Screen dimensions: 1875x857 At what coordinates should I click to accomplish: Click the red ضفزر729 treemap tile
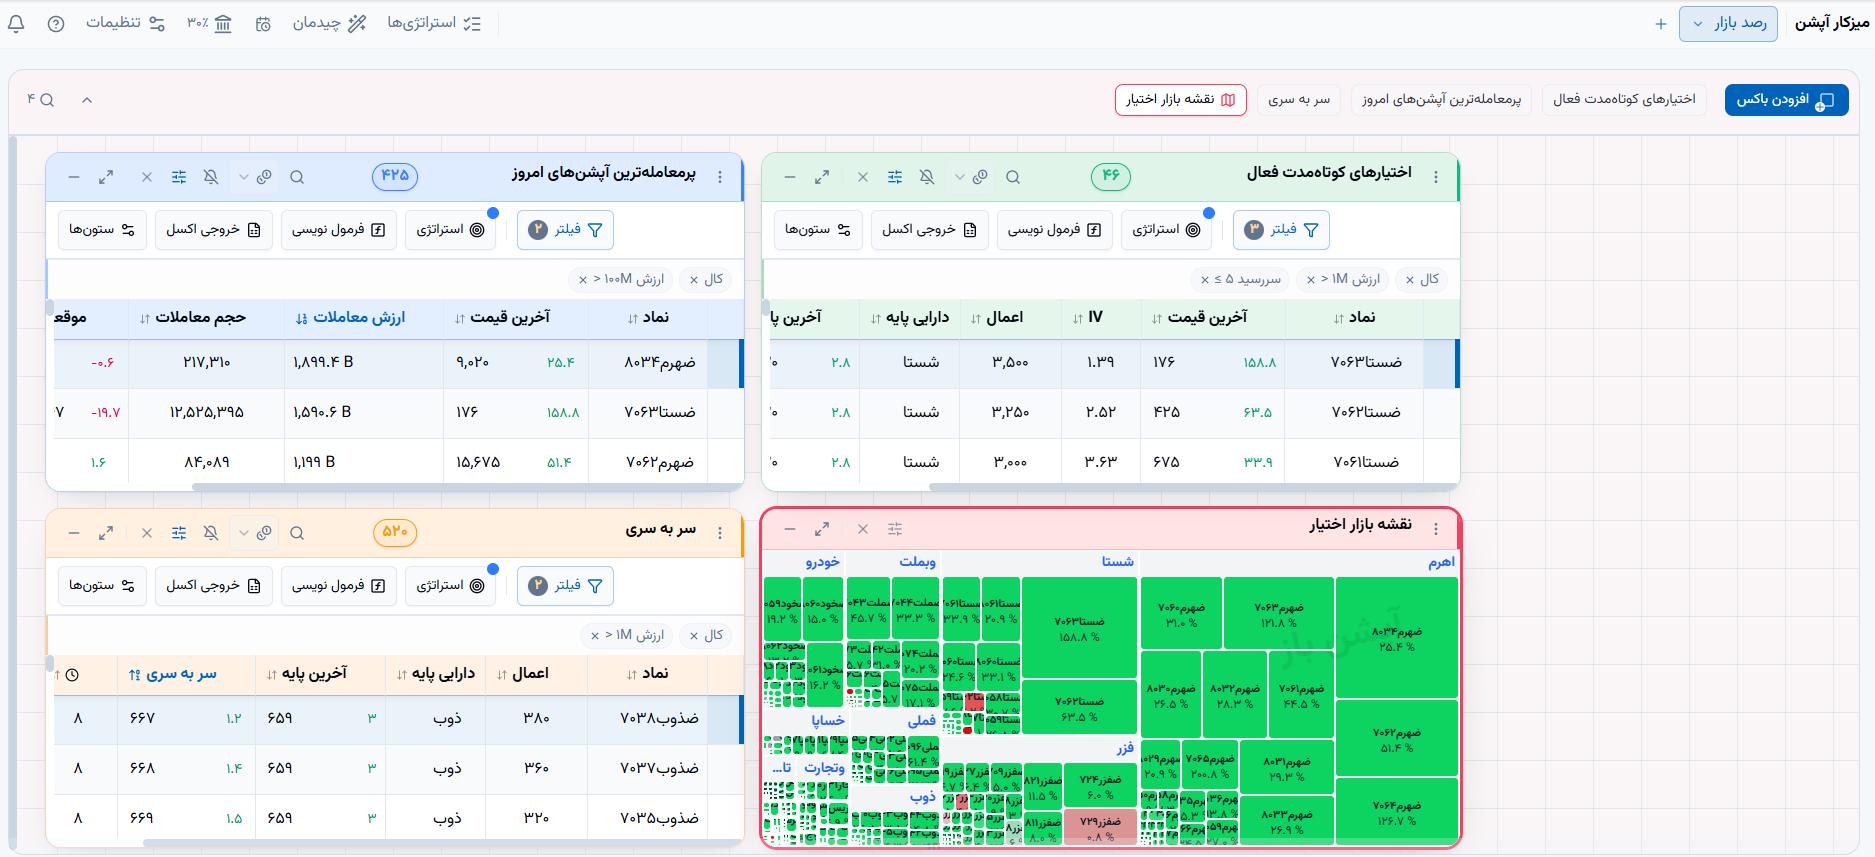(1100, 828)
